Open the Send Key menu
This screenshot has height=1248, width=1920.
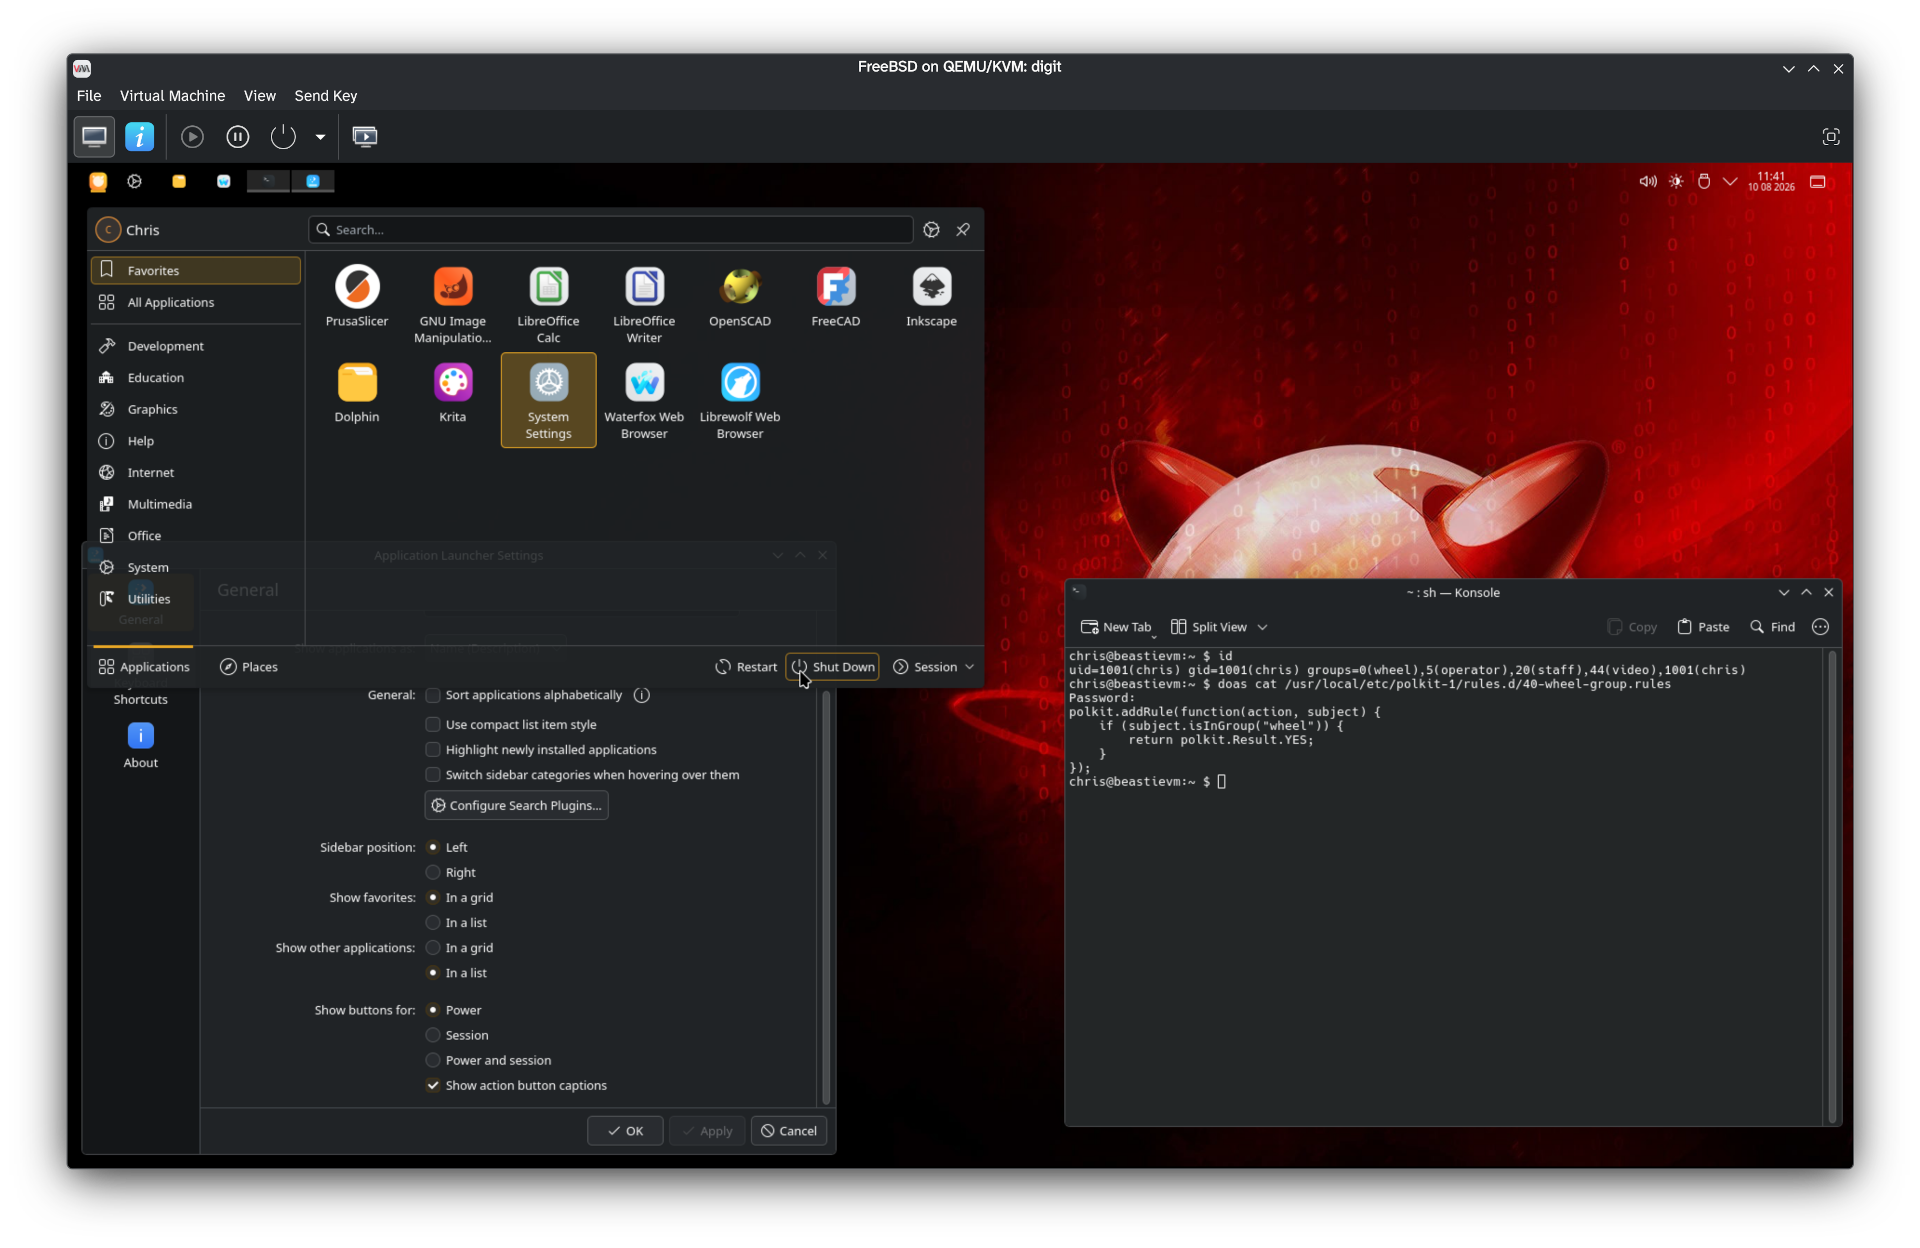point(325,96)
